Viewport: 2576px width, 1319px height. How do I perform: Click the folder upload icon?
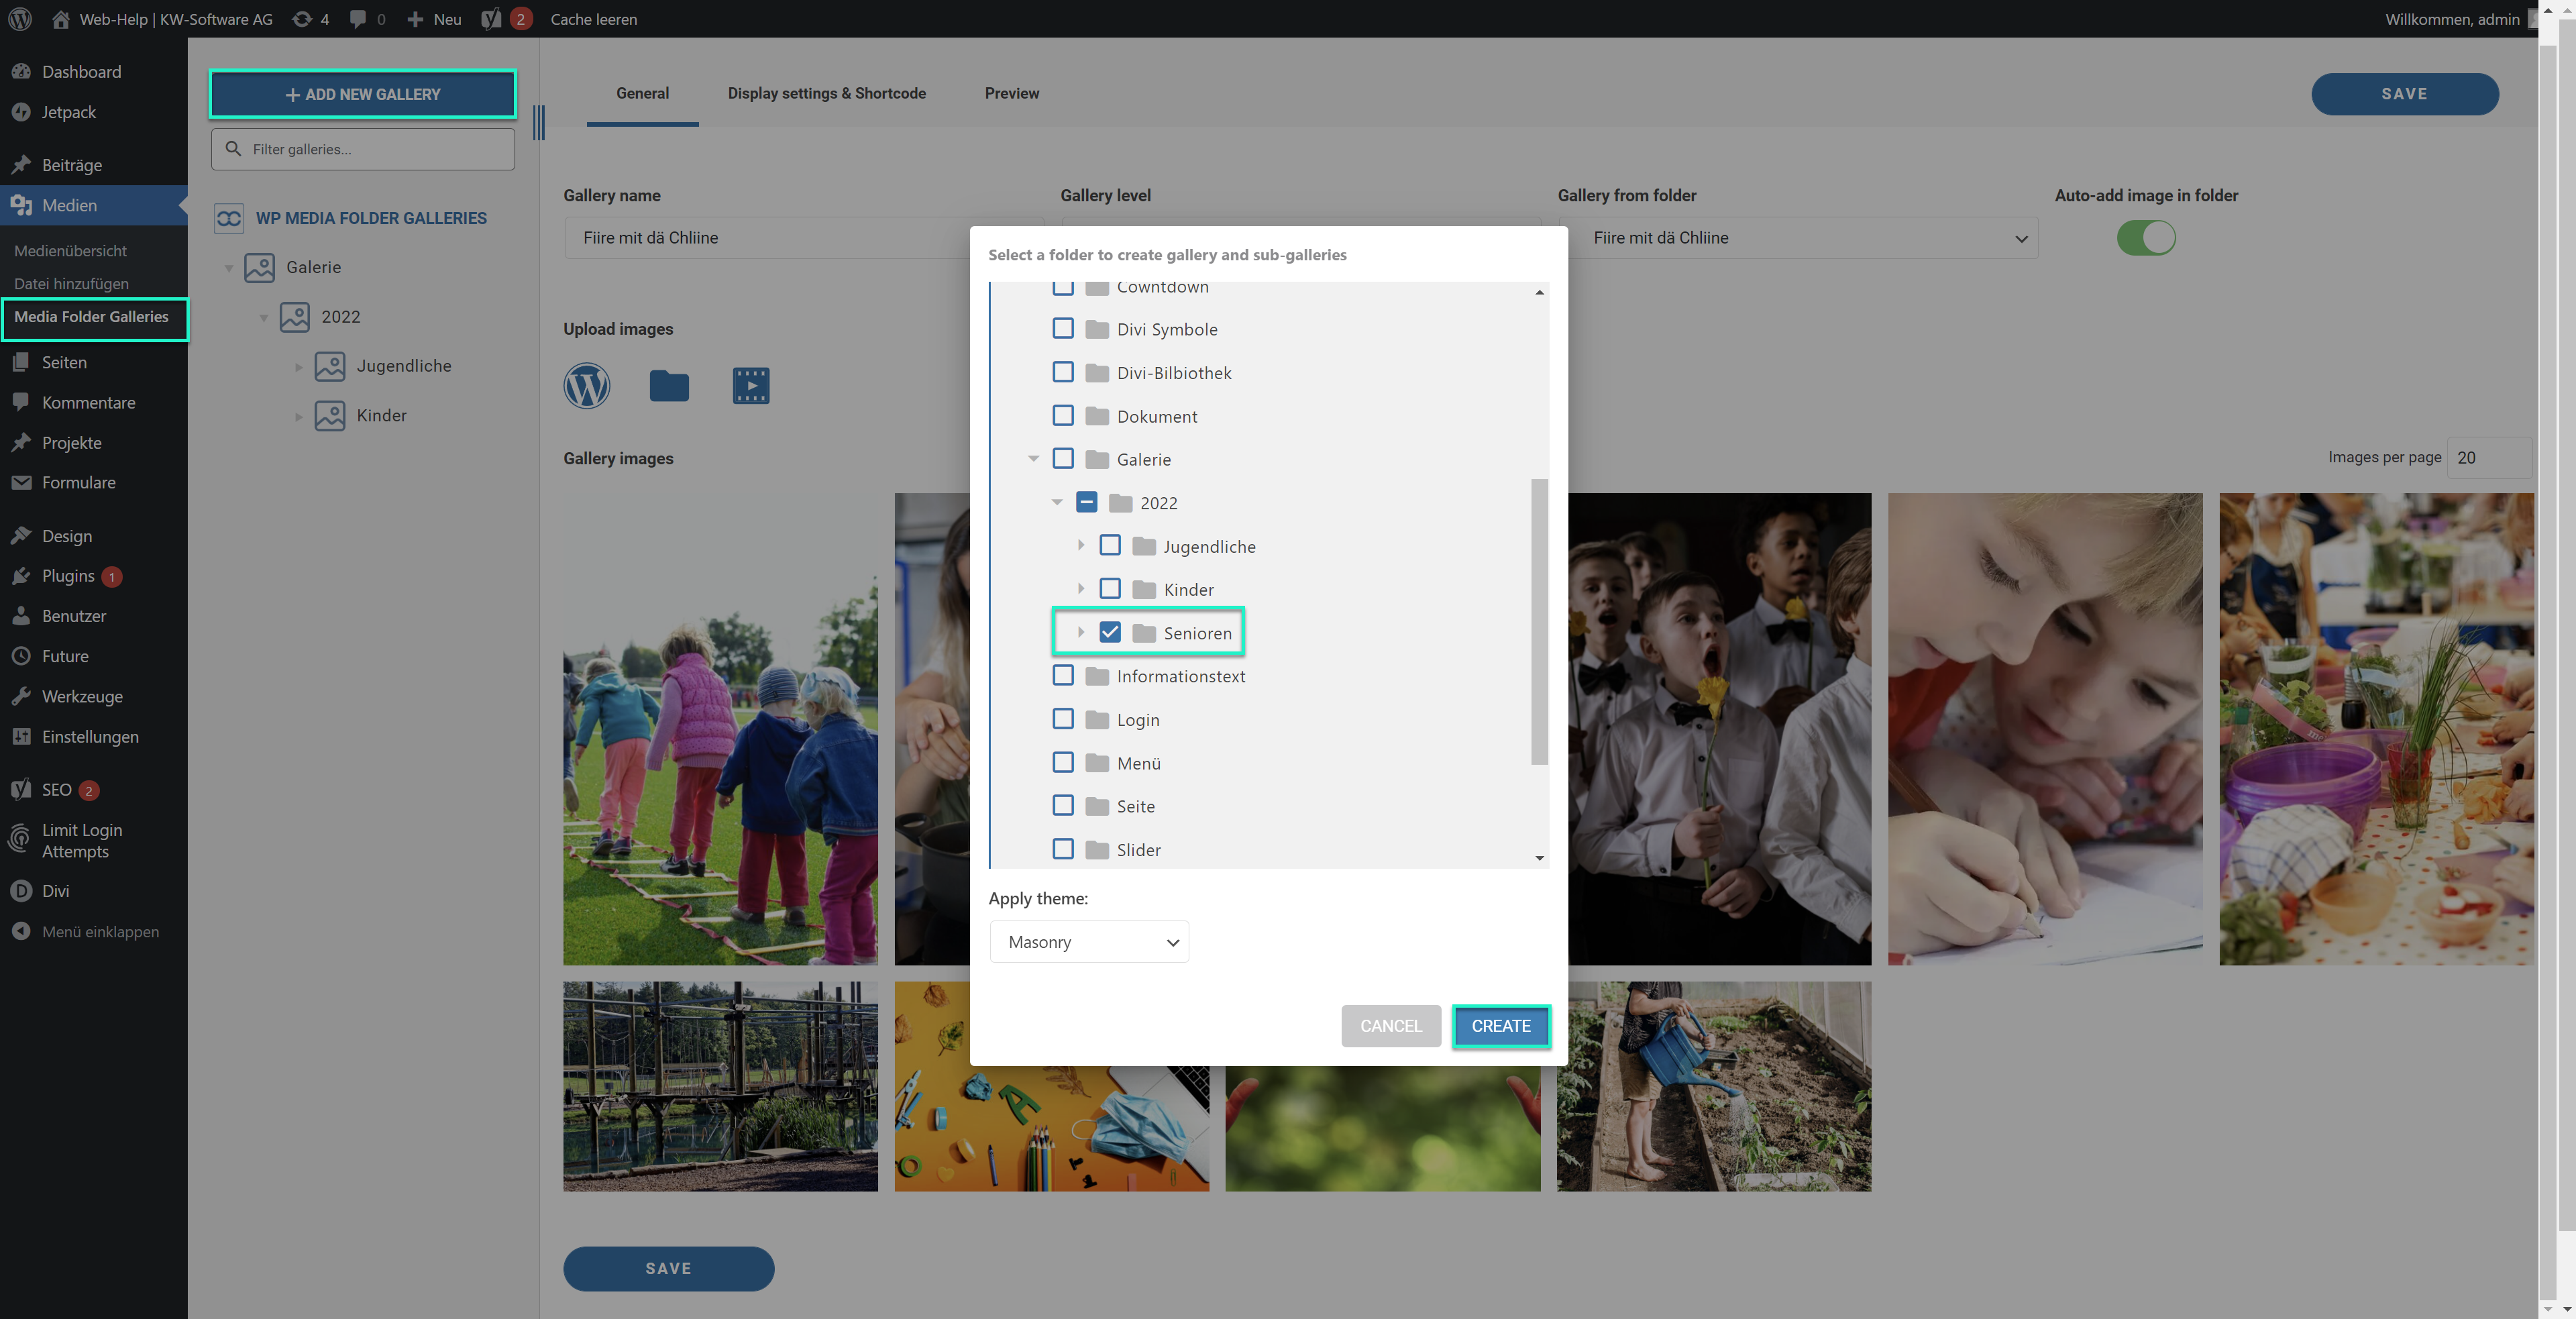point(669,385)
